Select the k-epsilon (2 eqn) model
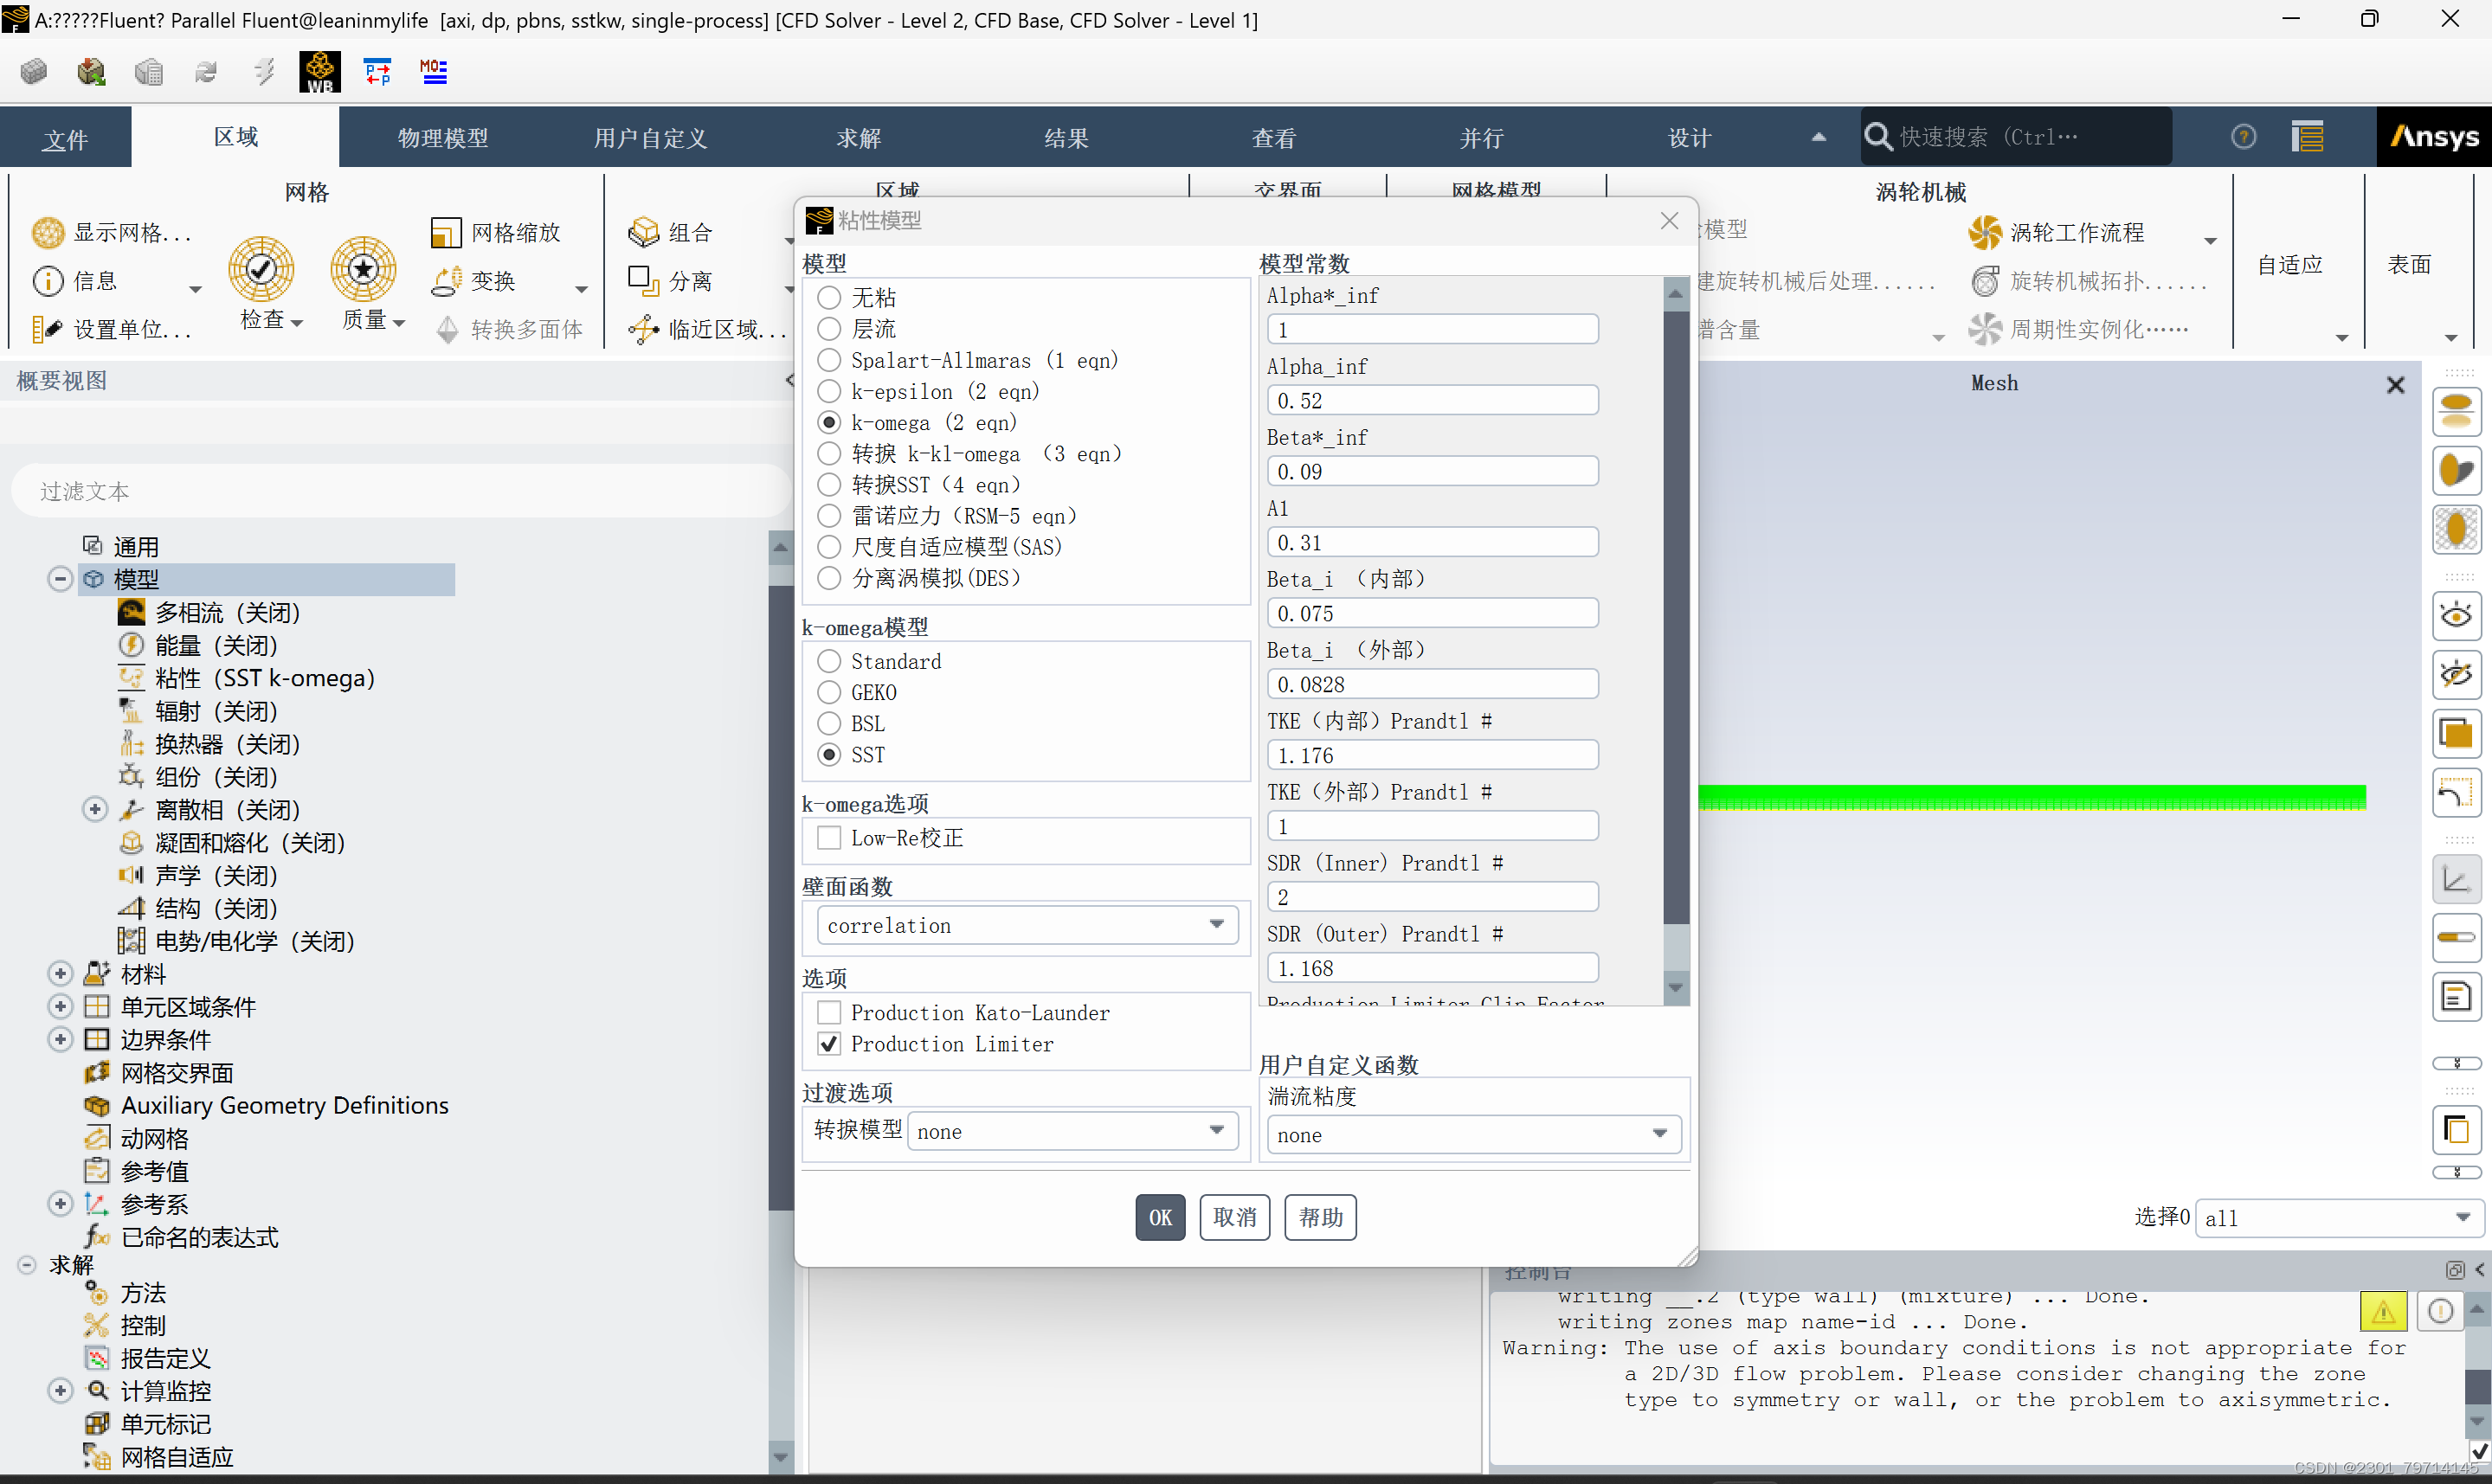The height and width of the screenshot is (1484, 2492). [x=829, y=392]
